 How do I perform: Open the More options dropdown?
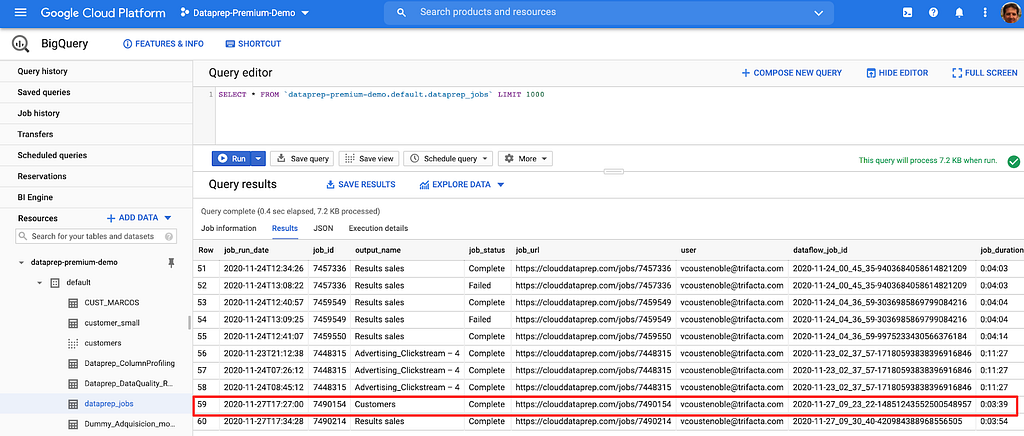tap(526, 159)
